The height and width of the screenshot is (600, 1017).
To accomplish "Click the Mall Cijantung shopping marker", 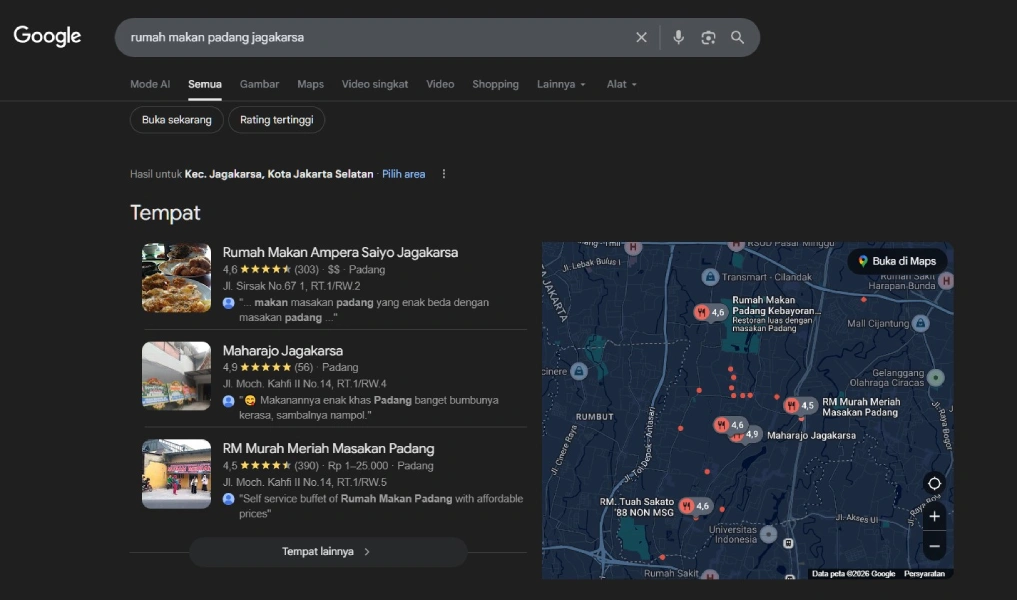I will (x=920, y=323).
